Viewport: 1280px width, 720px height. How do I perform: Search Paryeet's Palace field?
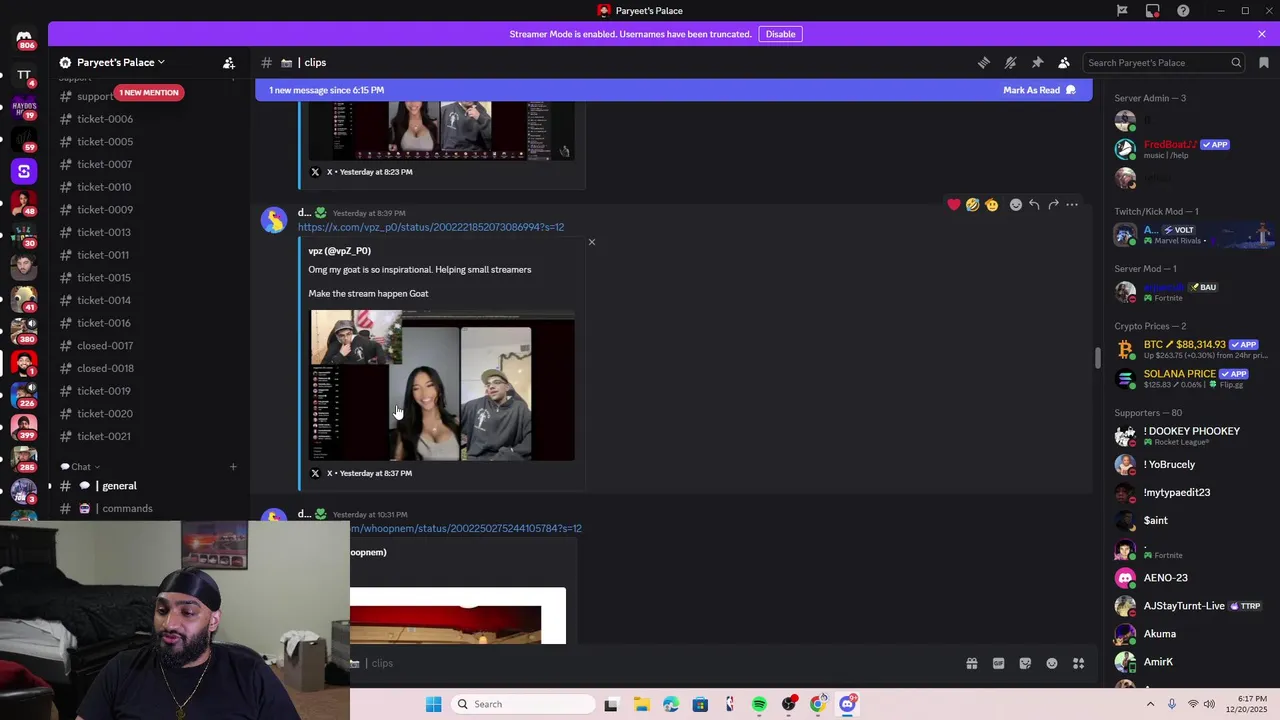coord(1165,63)
